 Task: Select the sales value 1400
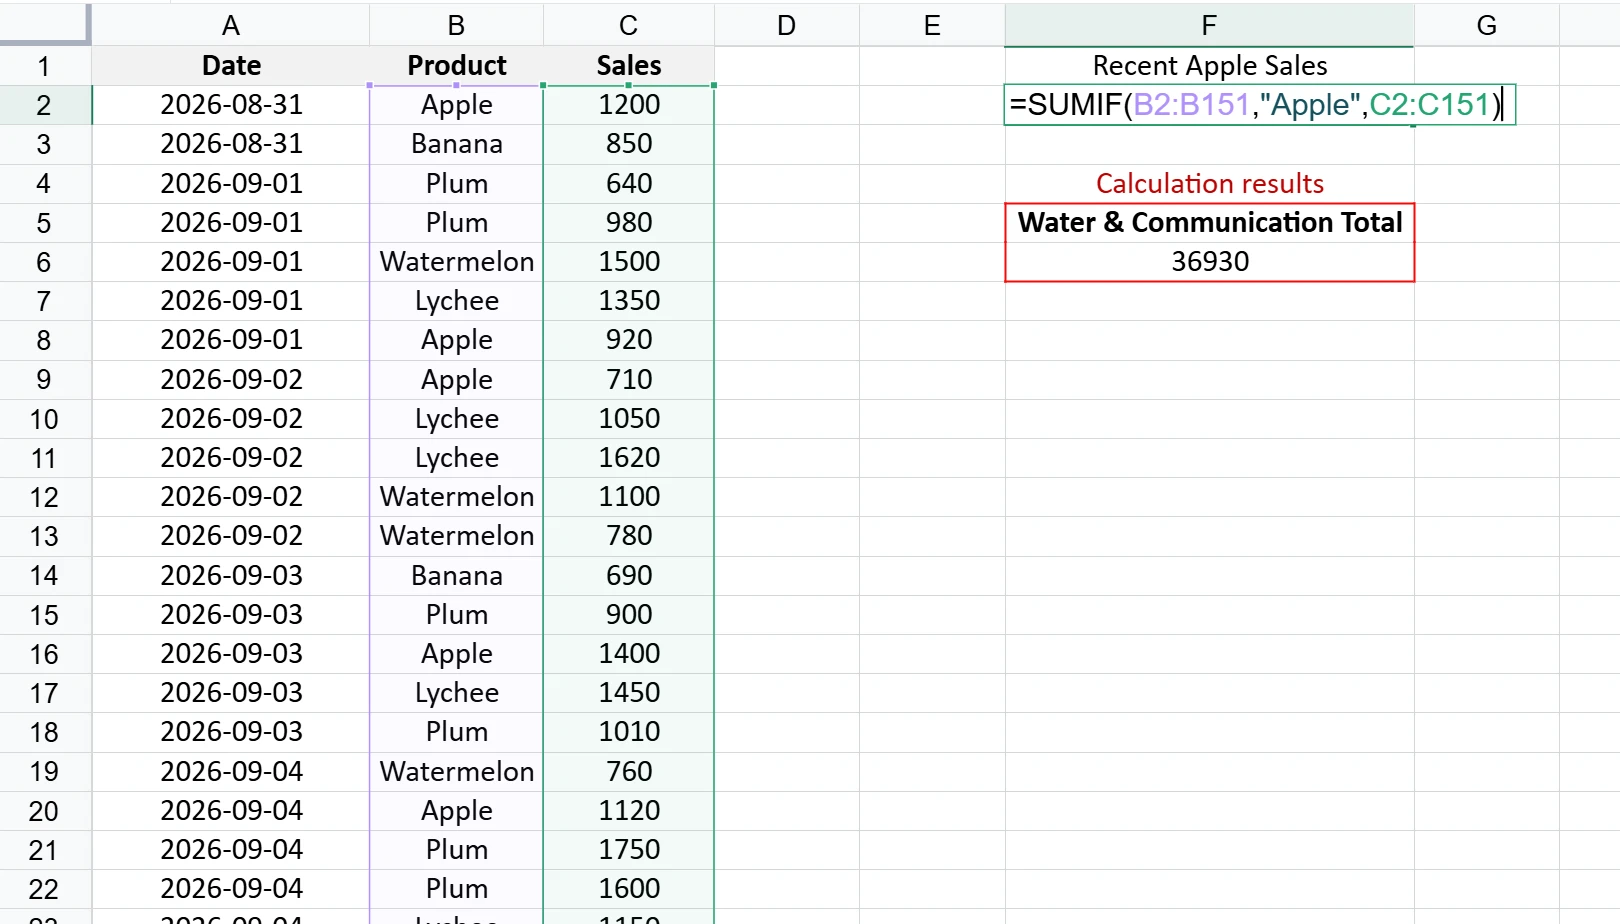[x=628, y=653]
